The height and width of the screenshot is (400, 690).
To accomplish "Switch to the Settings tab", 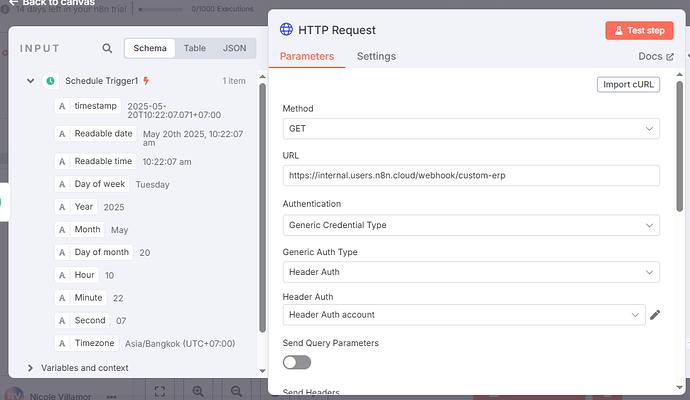I will tap(376, 57).
